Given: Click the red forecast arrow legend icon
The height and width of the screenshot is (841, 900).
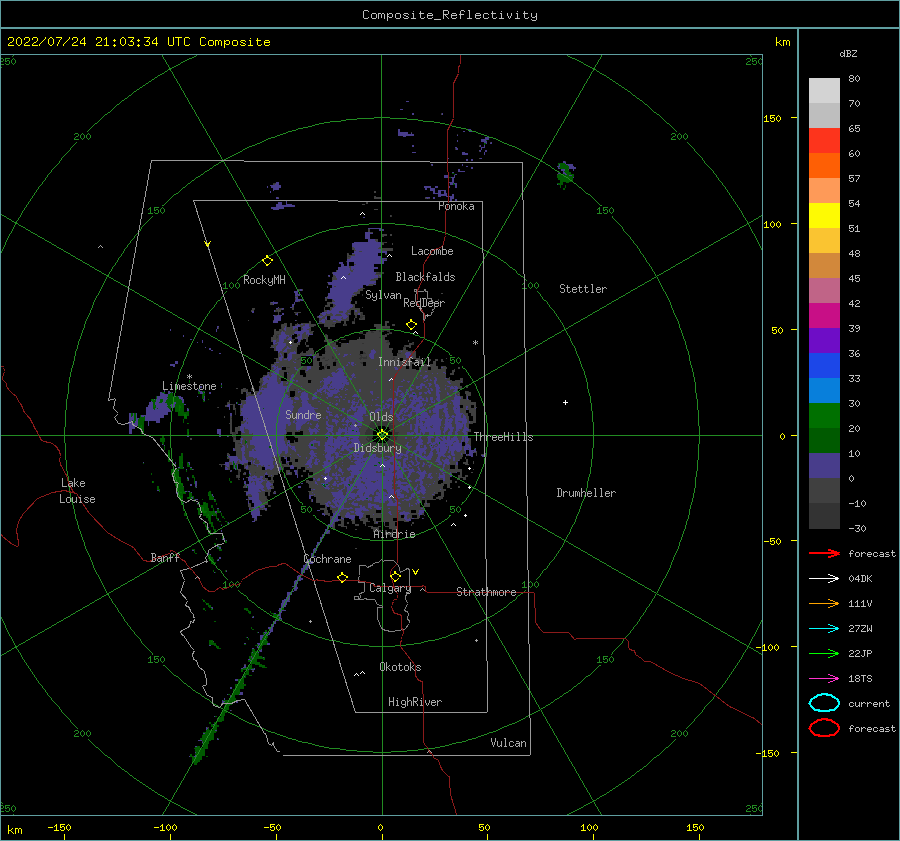Looking at the screenshot, I should click(x=824, y=553).
